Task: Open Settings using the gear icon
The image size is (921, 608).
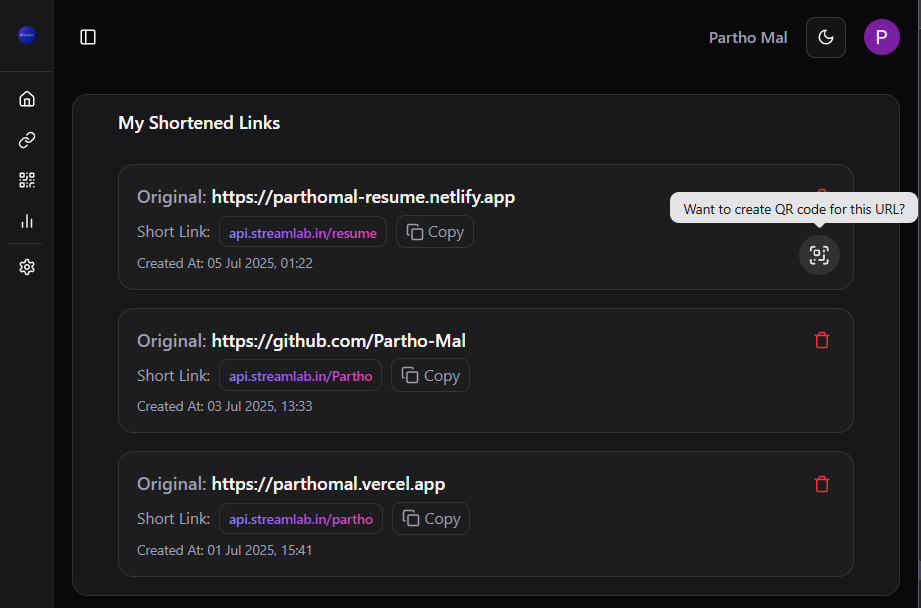Action: point(27,267)
